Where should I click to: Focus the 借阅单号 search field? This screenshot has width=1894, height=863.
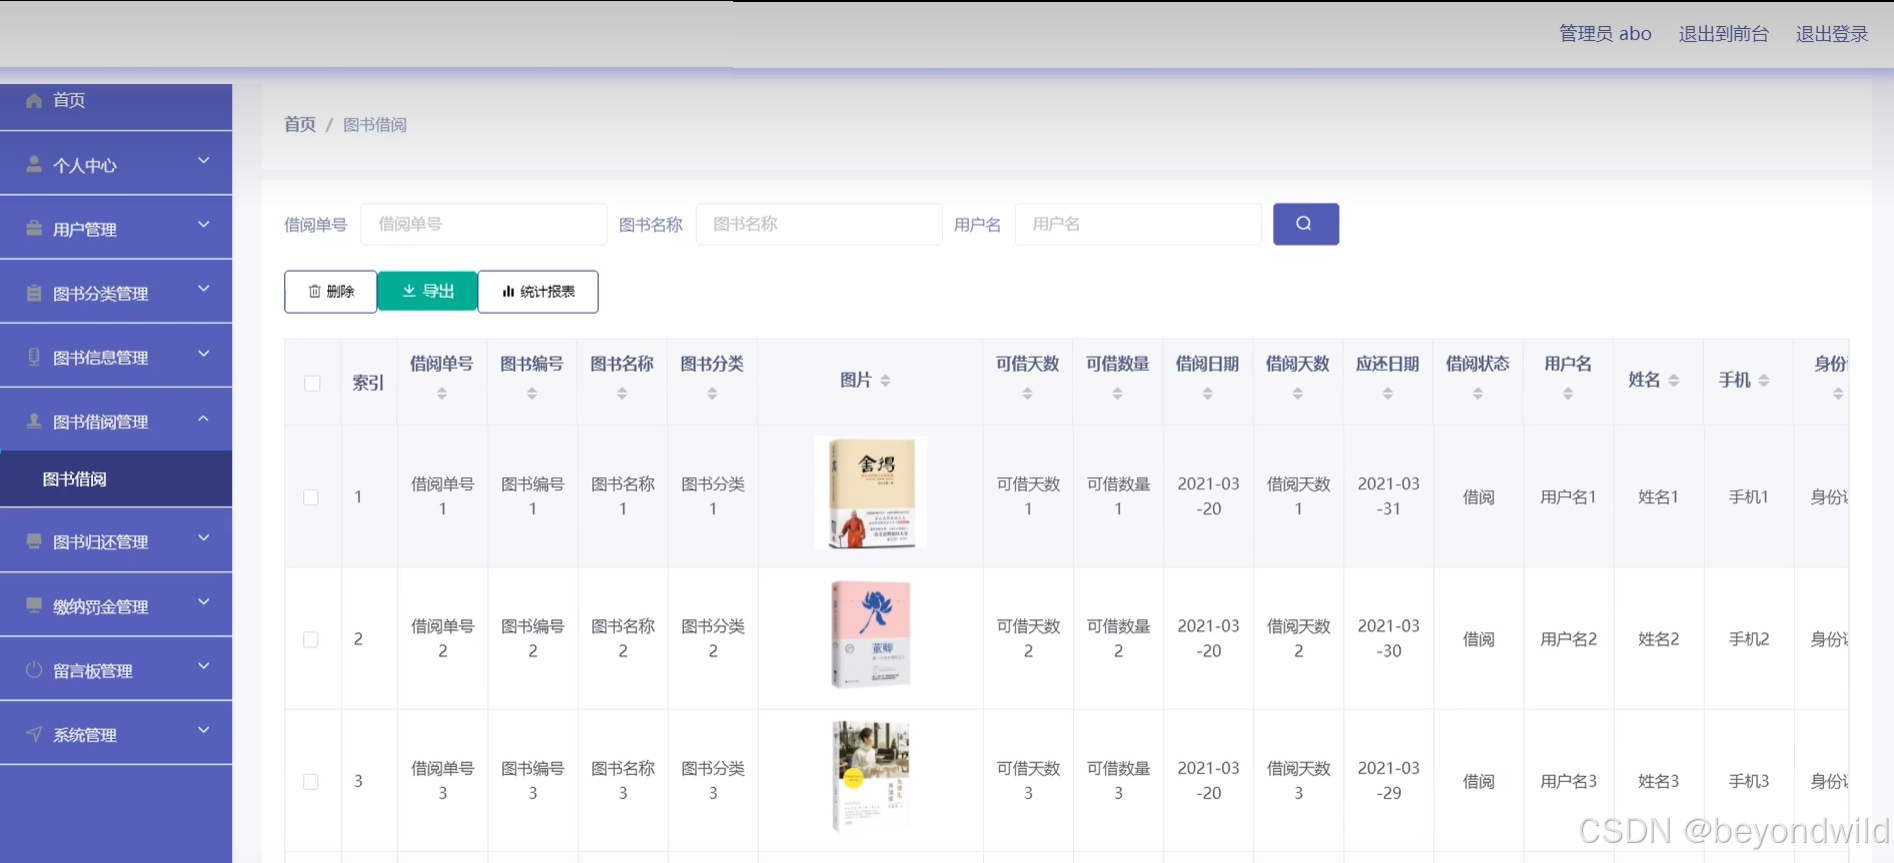(484, 224)
